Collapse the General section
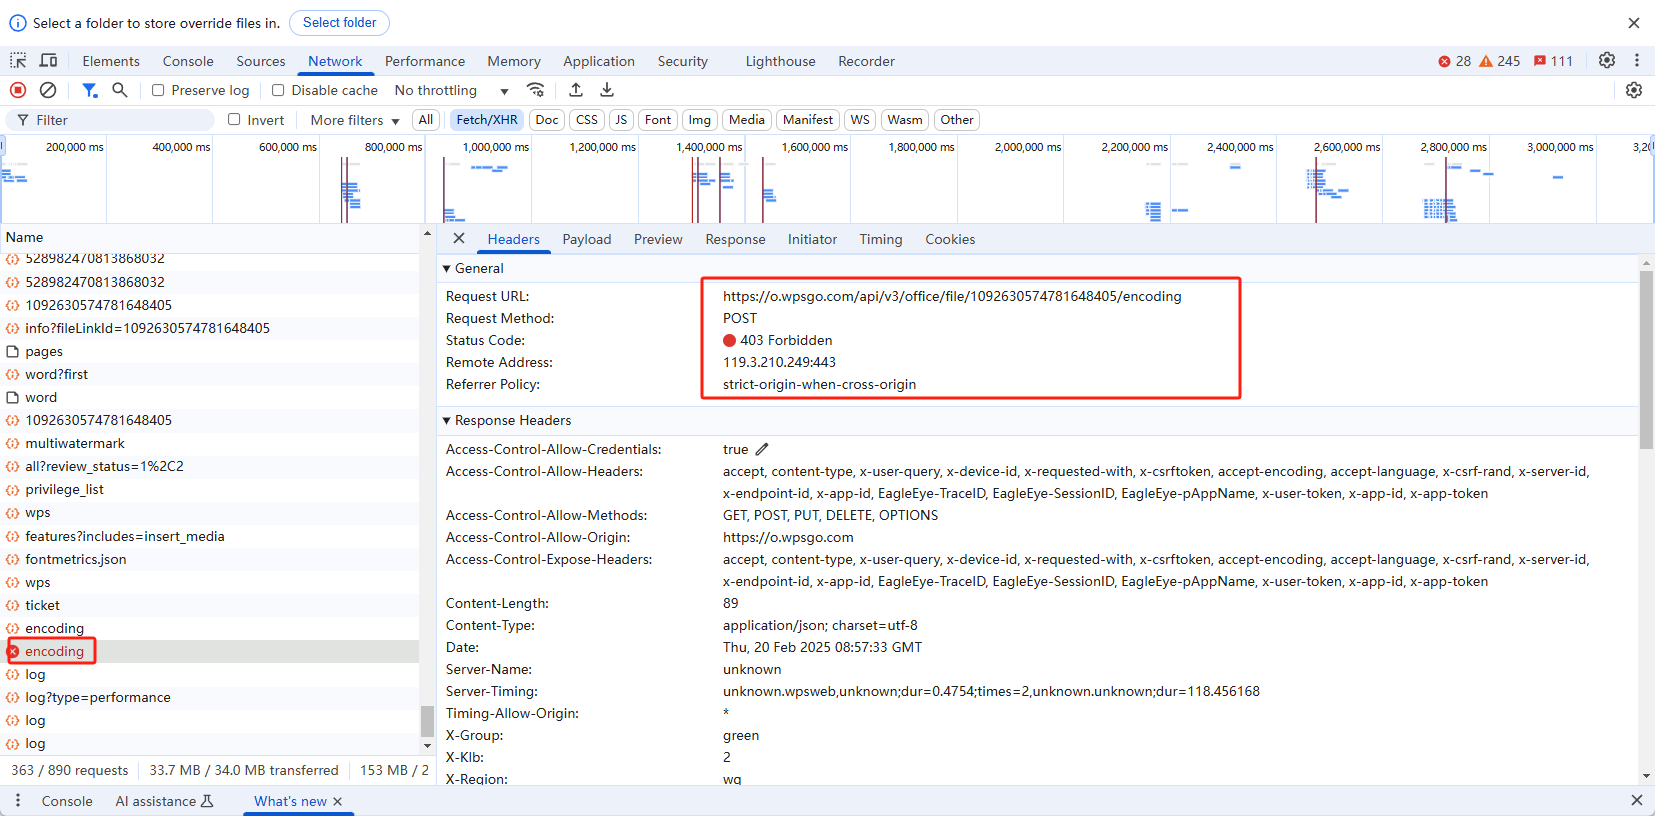Viewport: 1655px width, 816px height. pos(447,268)
